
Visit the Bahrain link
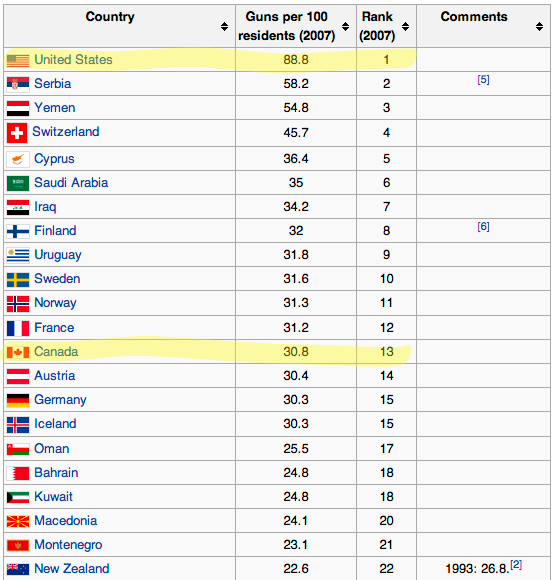point(56,473)
